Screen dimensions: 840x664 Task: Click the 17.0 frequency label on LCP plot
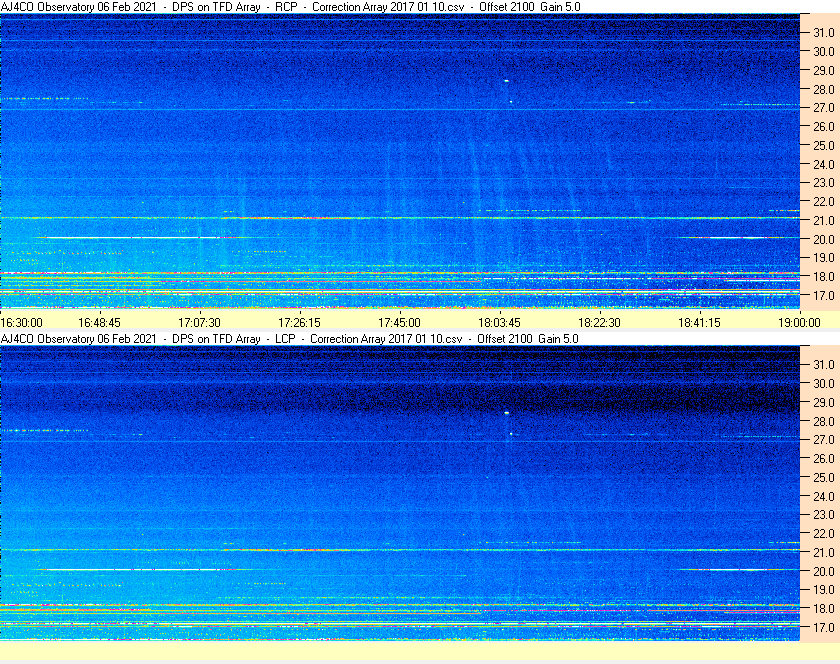click(824, 627)
